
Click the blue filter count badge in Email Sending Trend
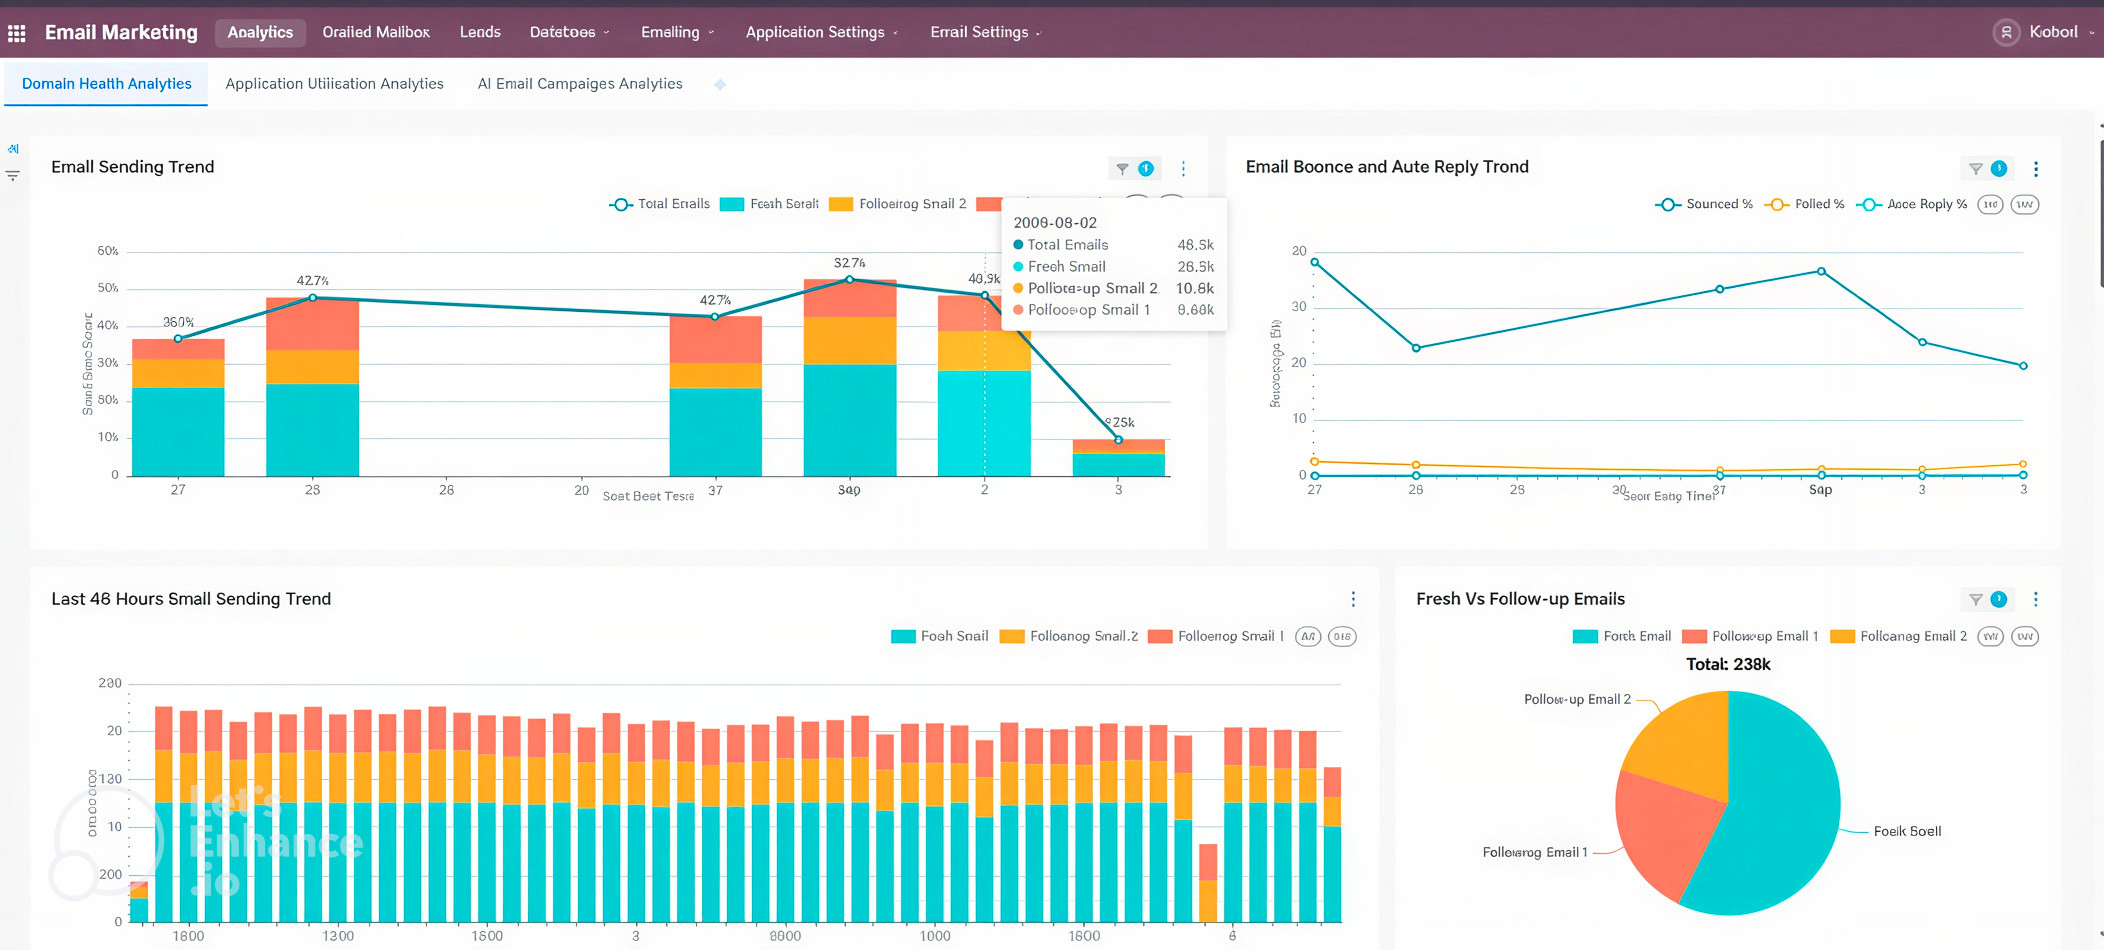(x=1146, y=169)
